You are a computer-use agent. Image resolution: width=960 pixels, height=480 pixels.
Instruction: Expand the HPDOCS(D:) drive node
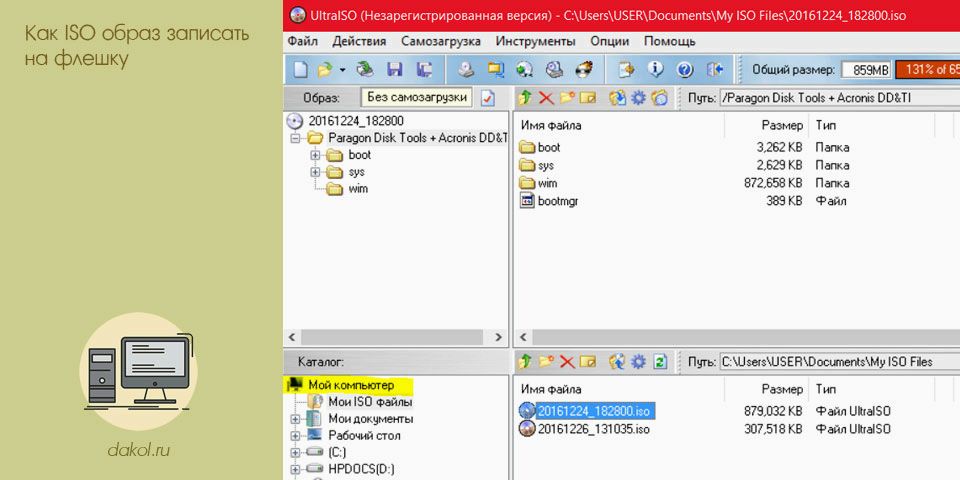pyautogui.click(x=296, y=470)
